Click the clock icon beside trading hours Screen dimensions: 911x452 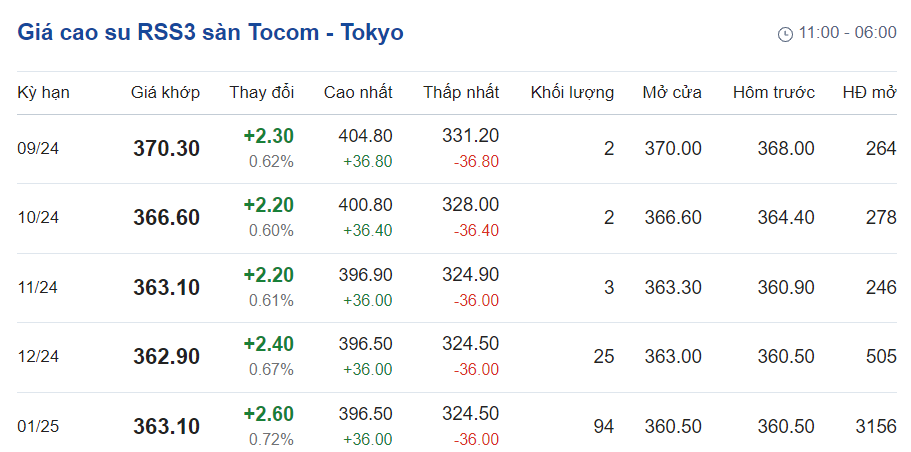pos(785,34)
